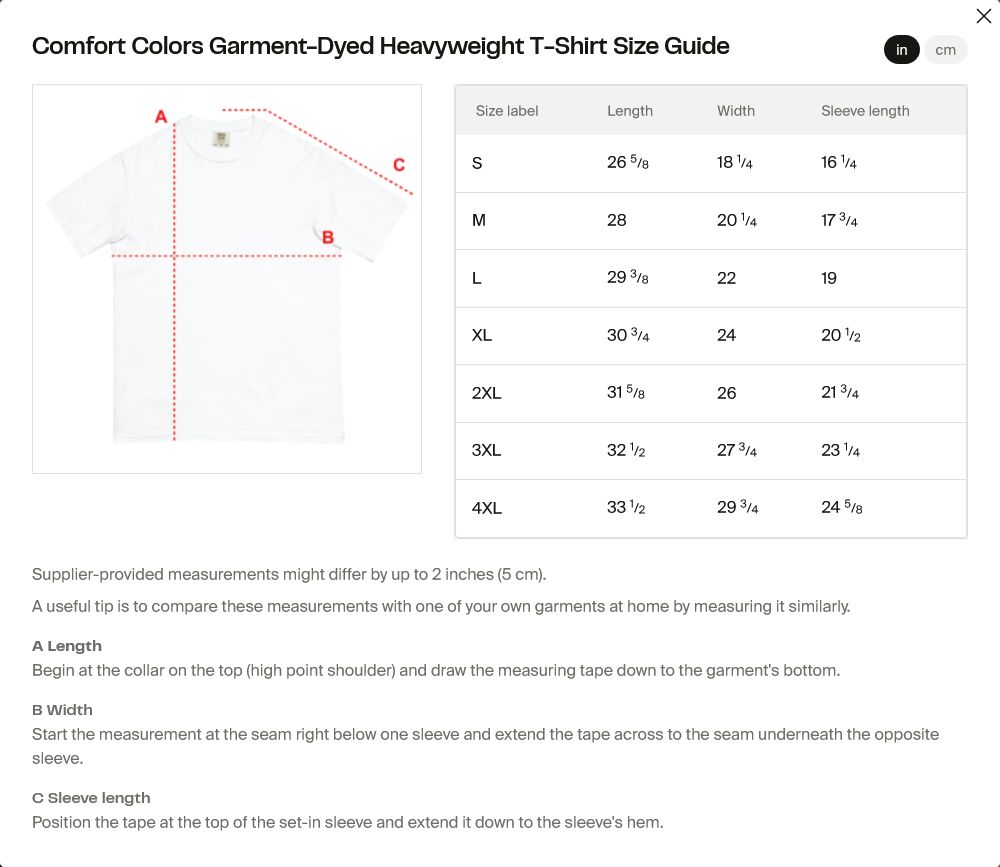The image size is (1000, 867).
Task: Click the B Width description heading
Action: pos(62,710)
